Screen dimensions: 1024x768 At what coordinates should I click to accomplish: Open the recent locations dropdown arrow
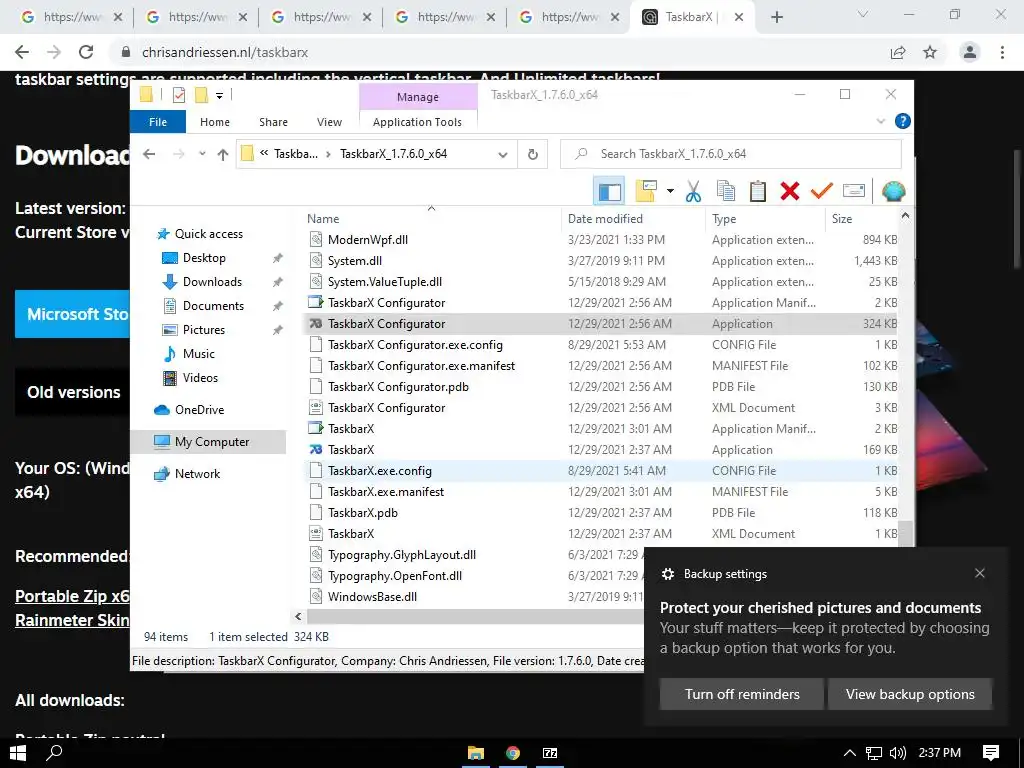pyautogui.click(x=202, y=154)
